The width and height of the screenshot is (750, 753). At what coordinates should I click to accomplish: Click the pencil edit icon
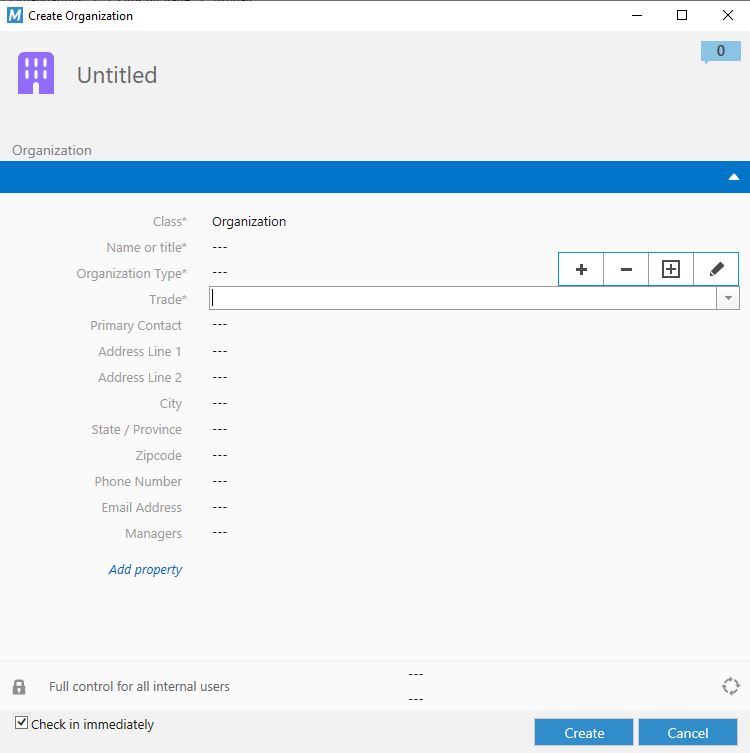(716, 270)
